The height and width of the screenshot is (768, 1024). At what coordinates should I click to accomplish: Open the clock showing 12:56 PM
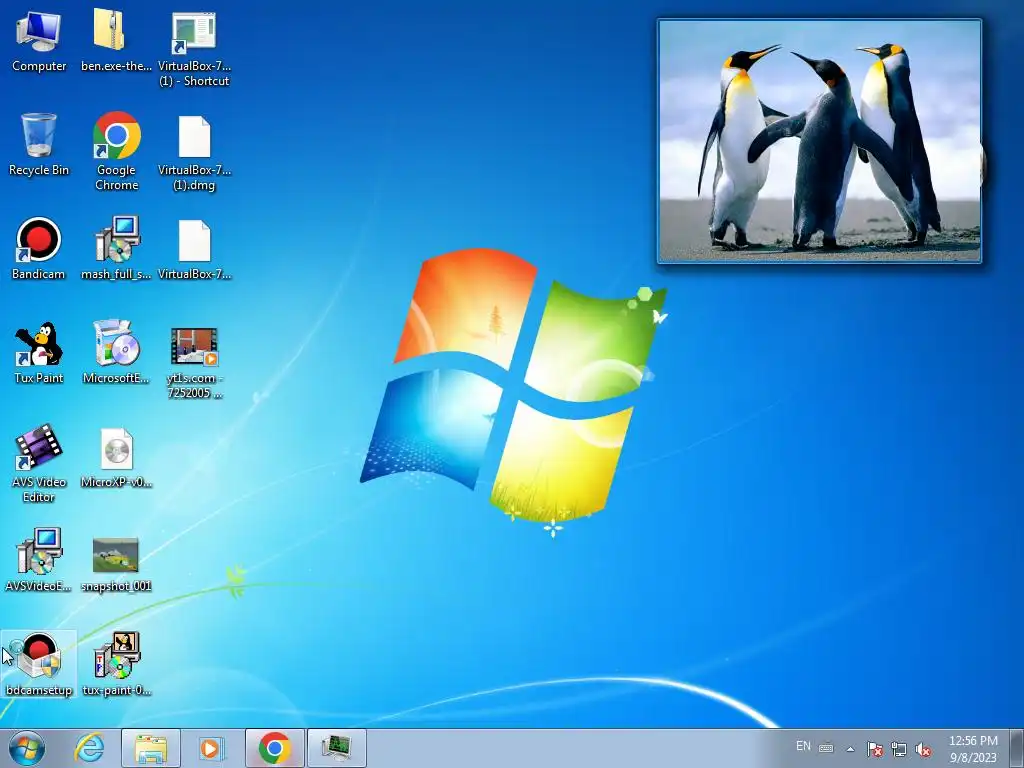[x=973, y=748]
